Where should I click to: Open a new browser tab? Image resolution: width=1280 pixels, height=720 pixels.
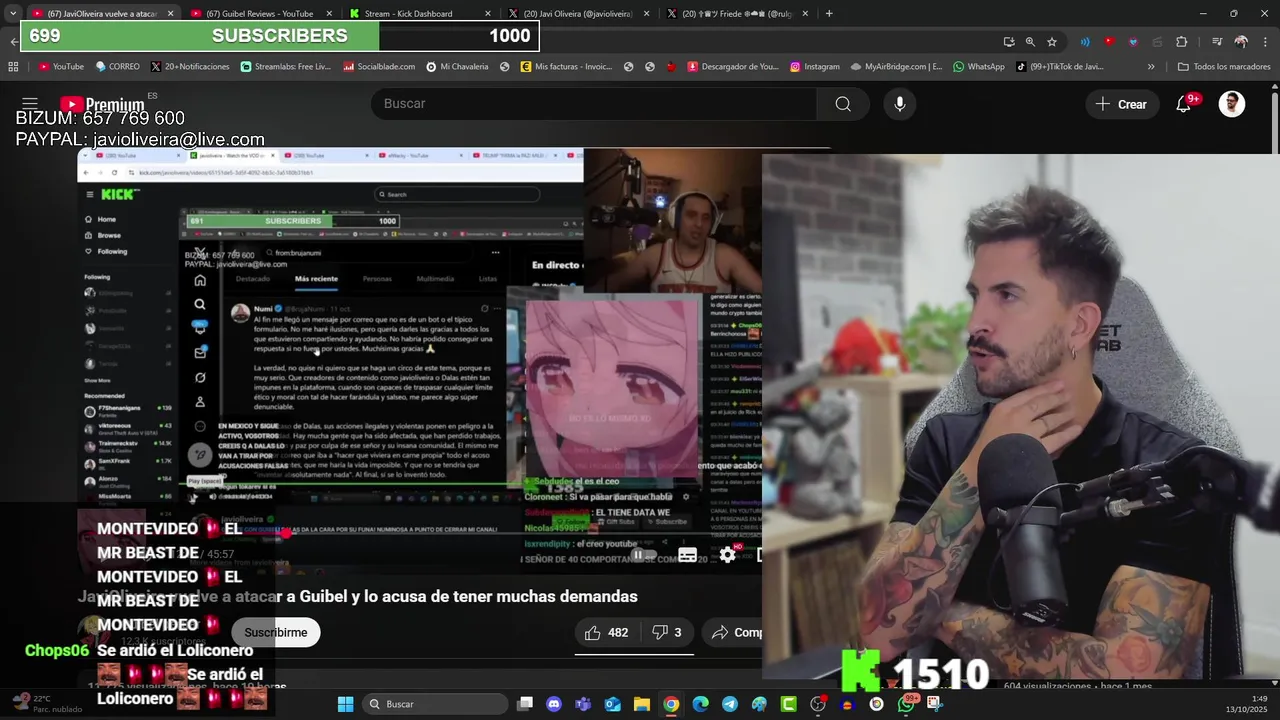829,13
